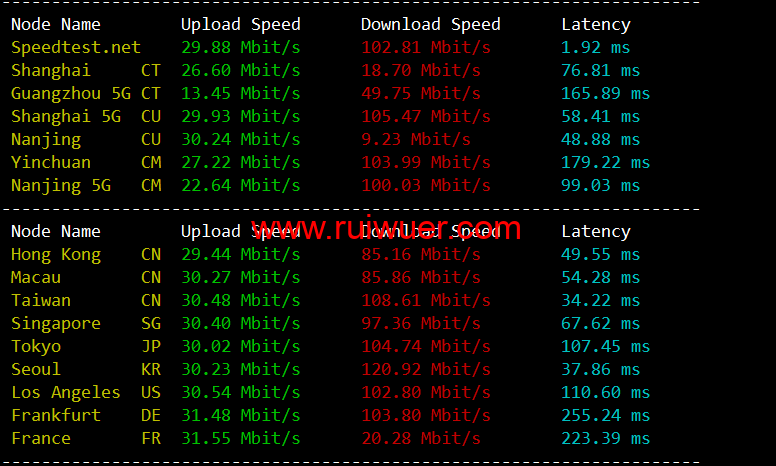Click Macau upload speed 30.27 Mbit/s
776x466 pixels.
[x=240, y=277]
